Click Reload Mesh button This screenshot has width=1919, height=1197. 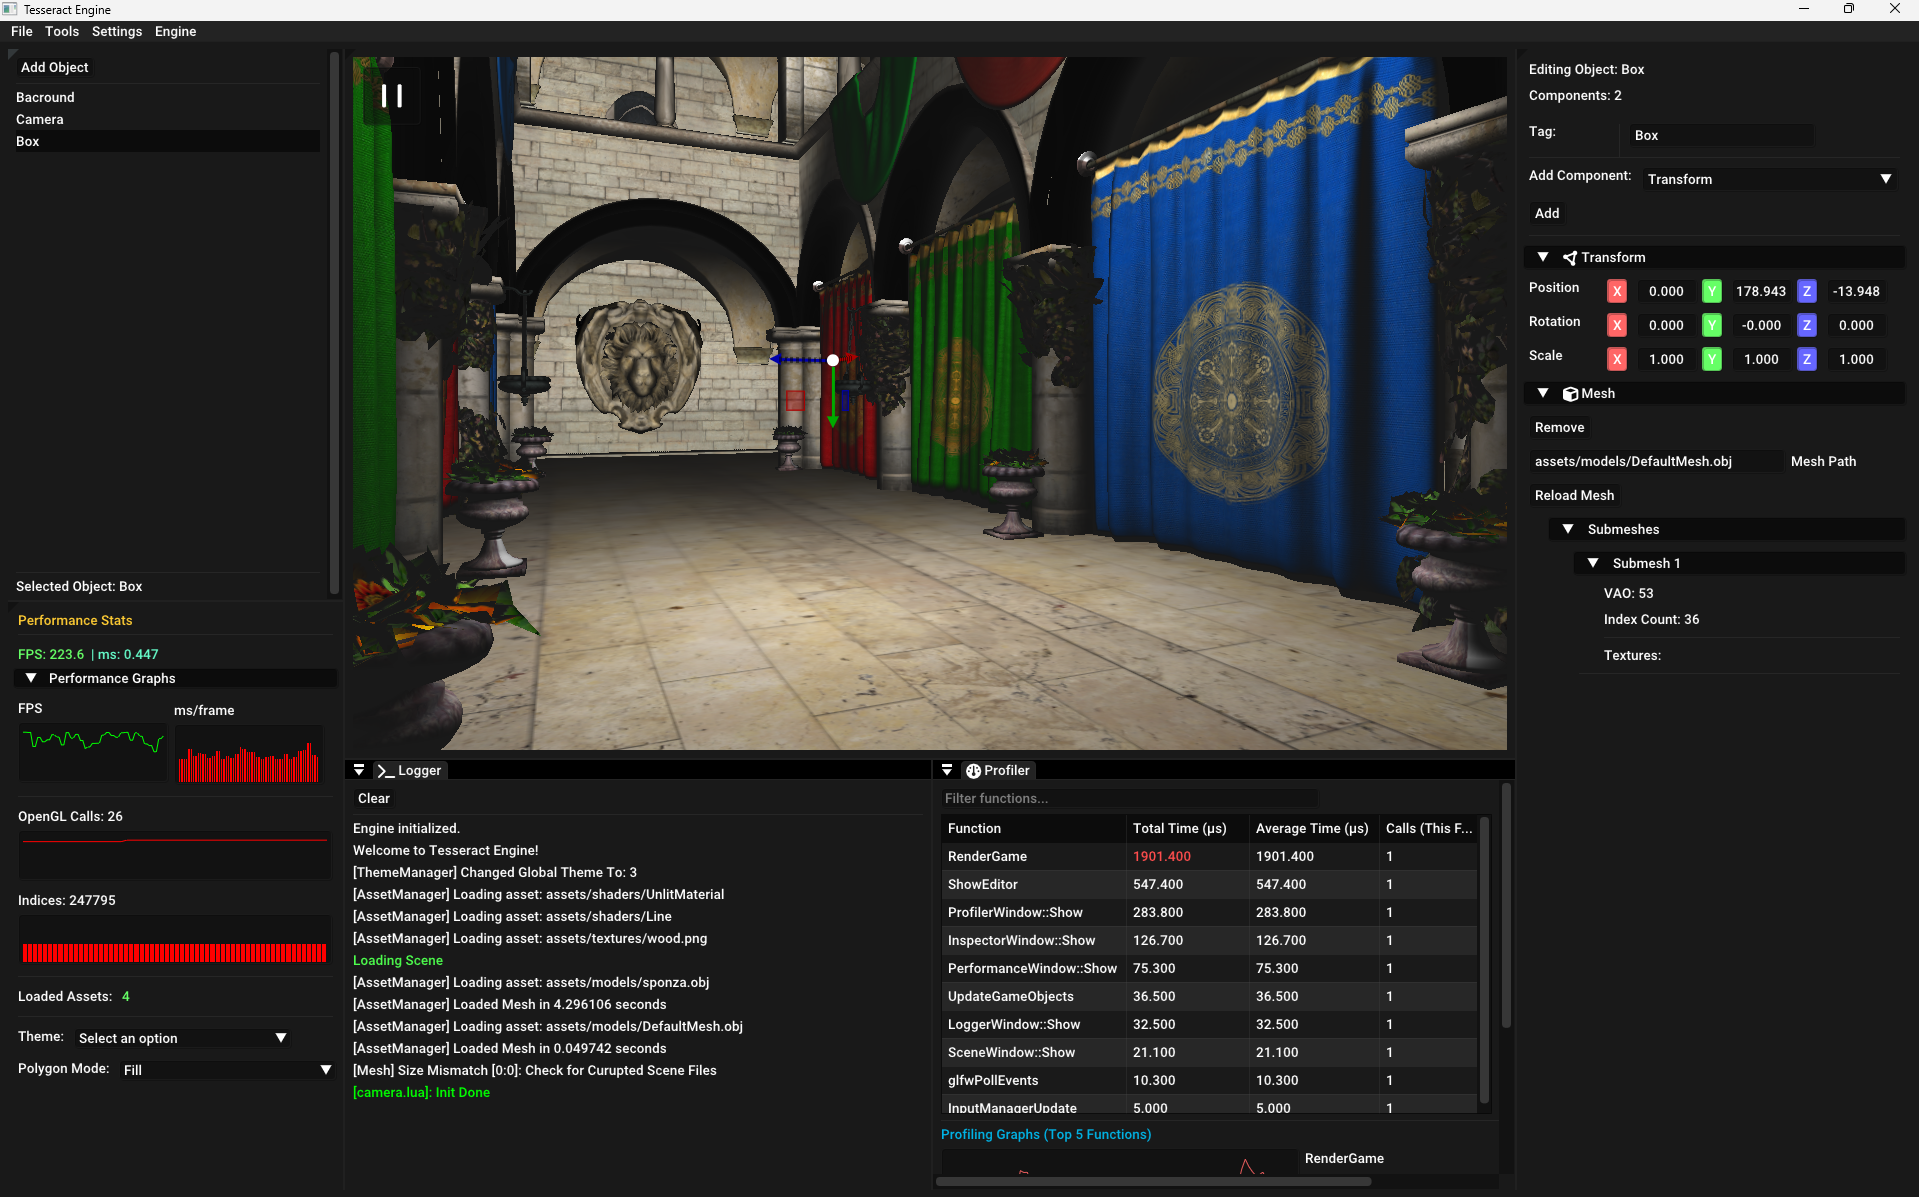tap(1574, 495)
